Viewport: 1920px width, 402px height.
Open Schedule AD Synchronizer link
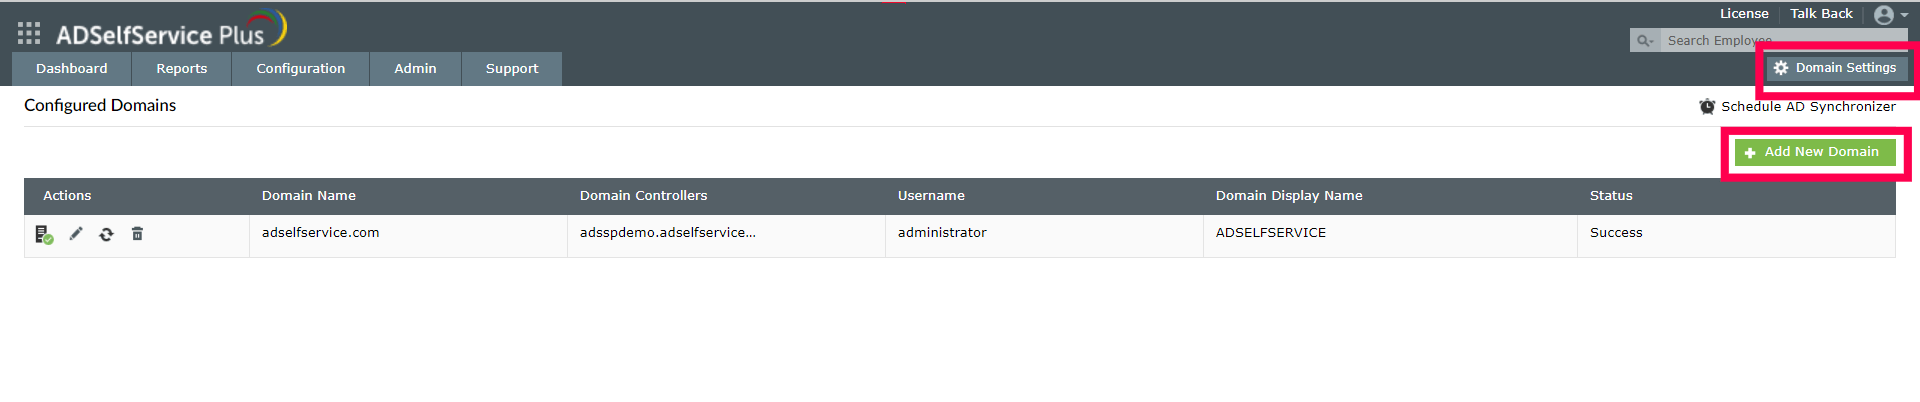[1808, 107]
